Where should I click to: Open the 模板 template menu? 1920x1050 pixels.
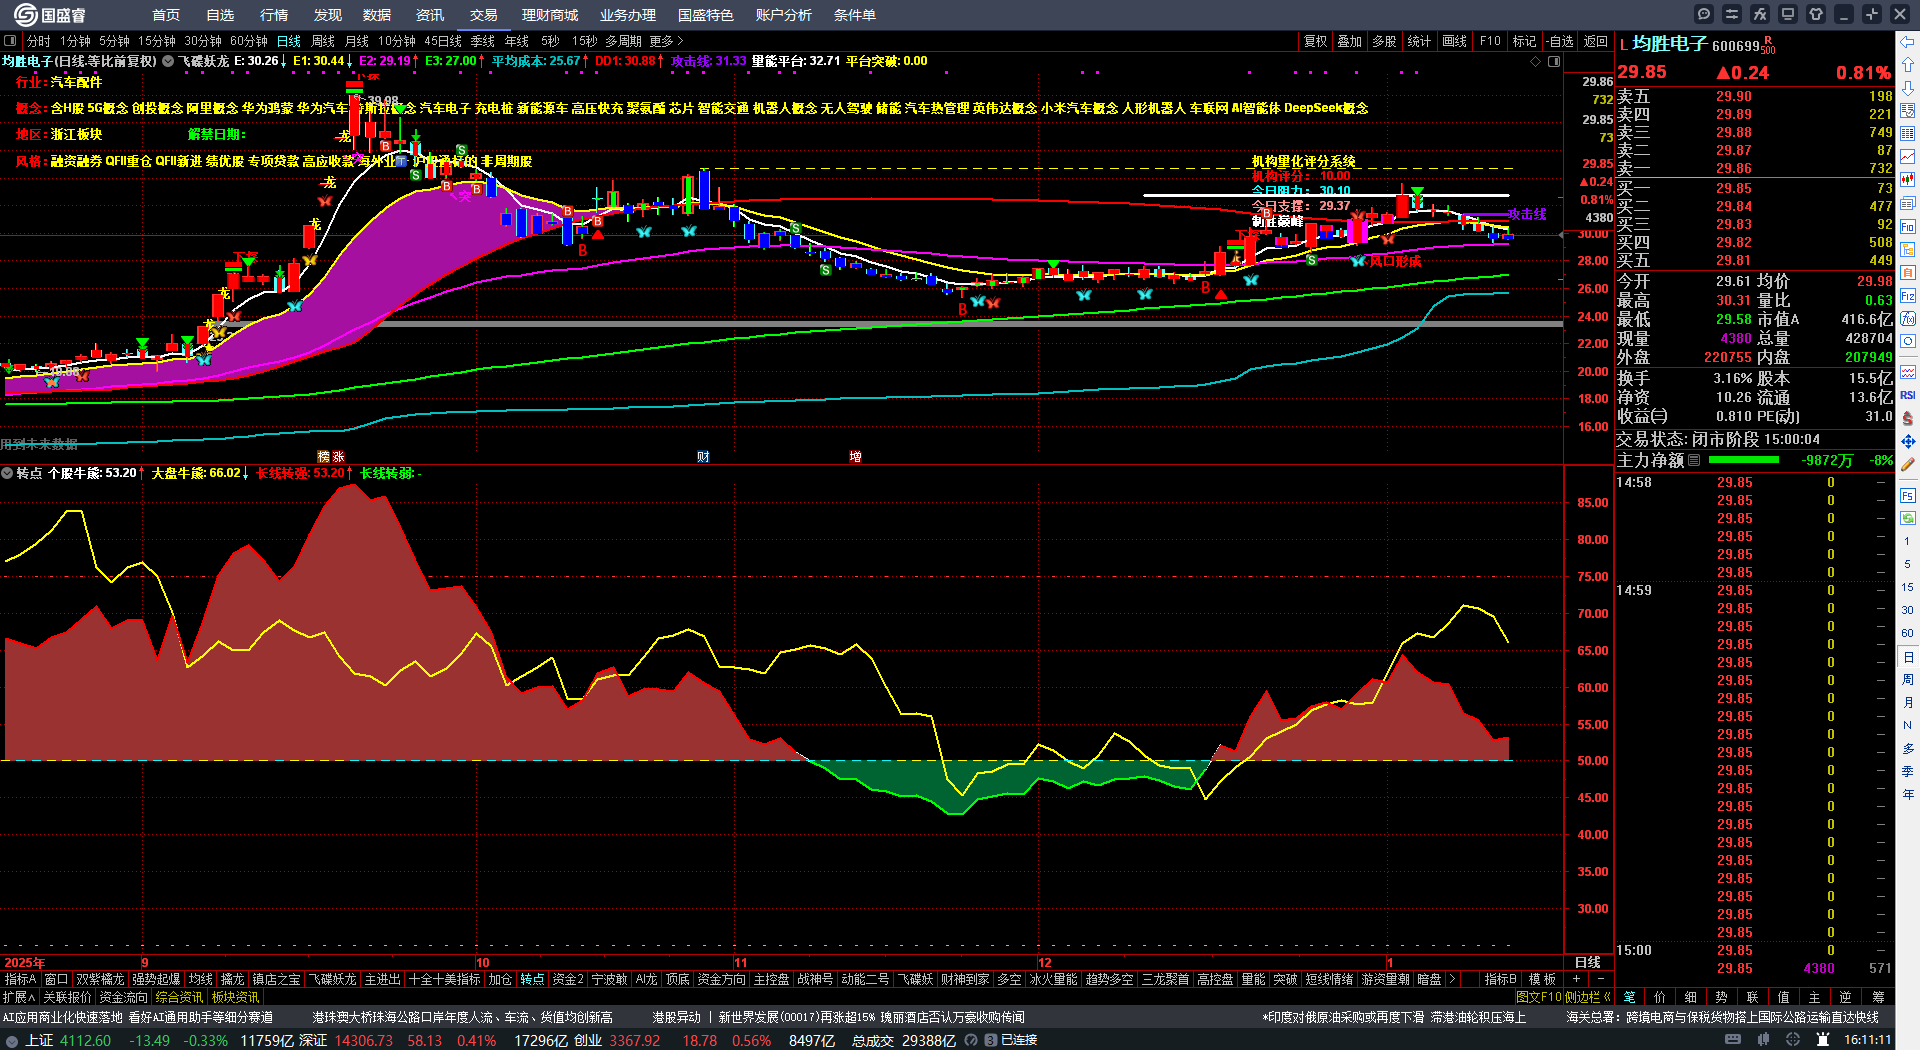pyautogui.click(x=1543, y=979)
